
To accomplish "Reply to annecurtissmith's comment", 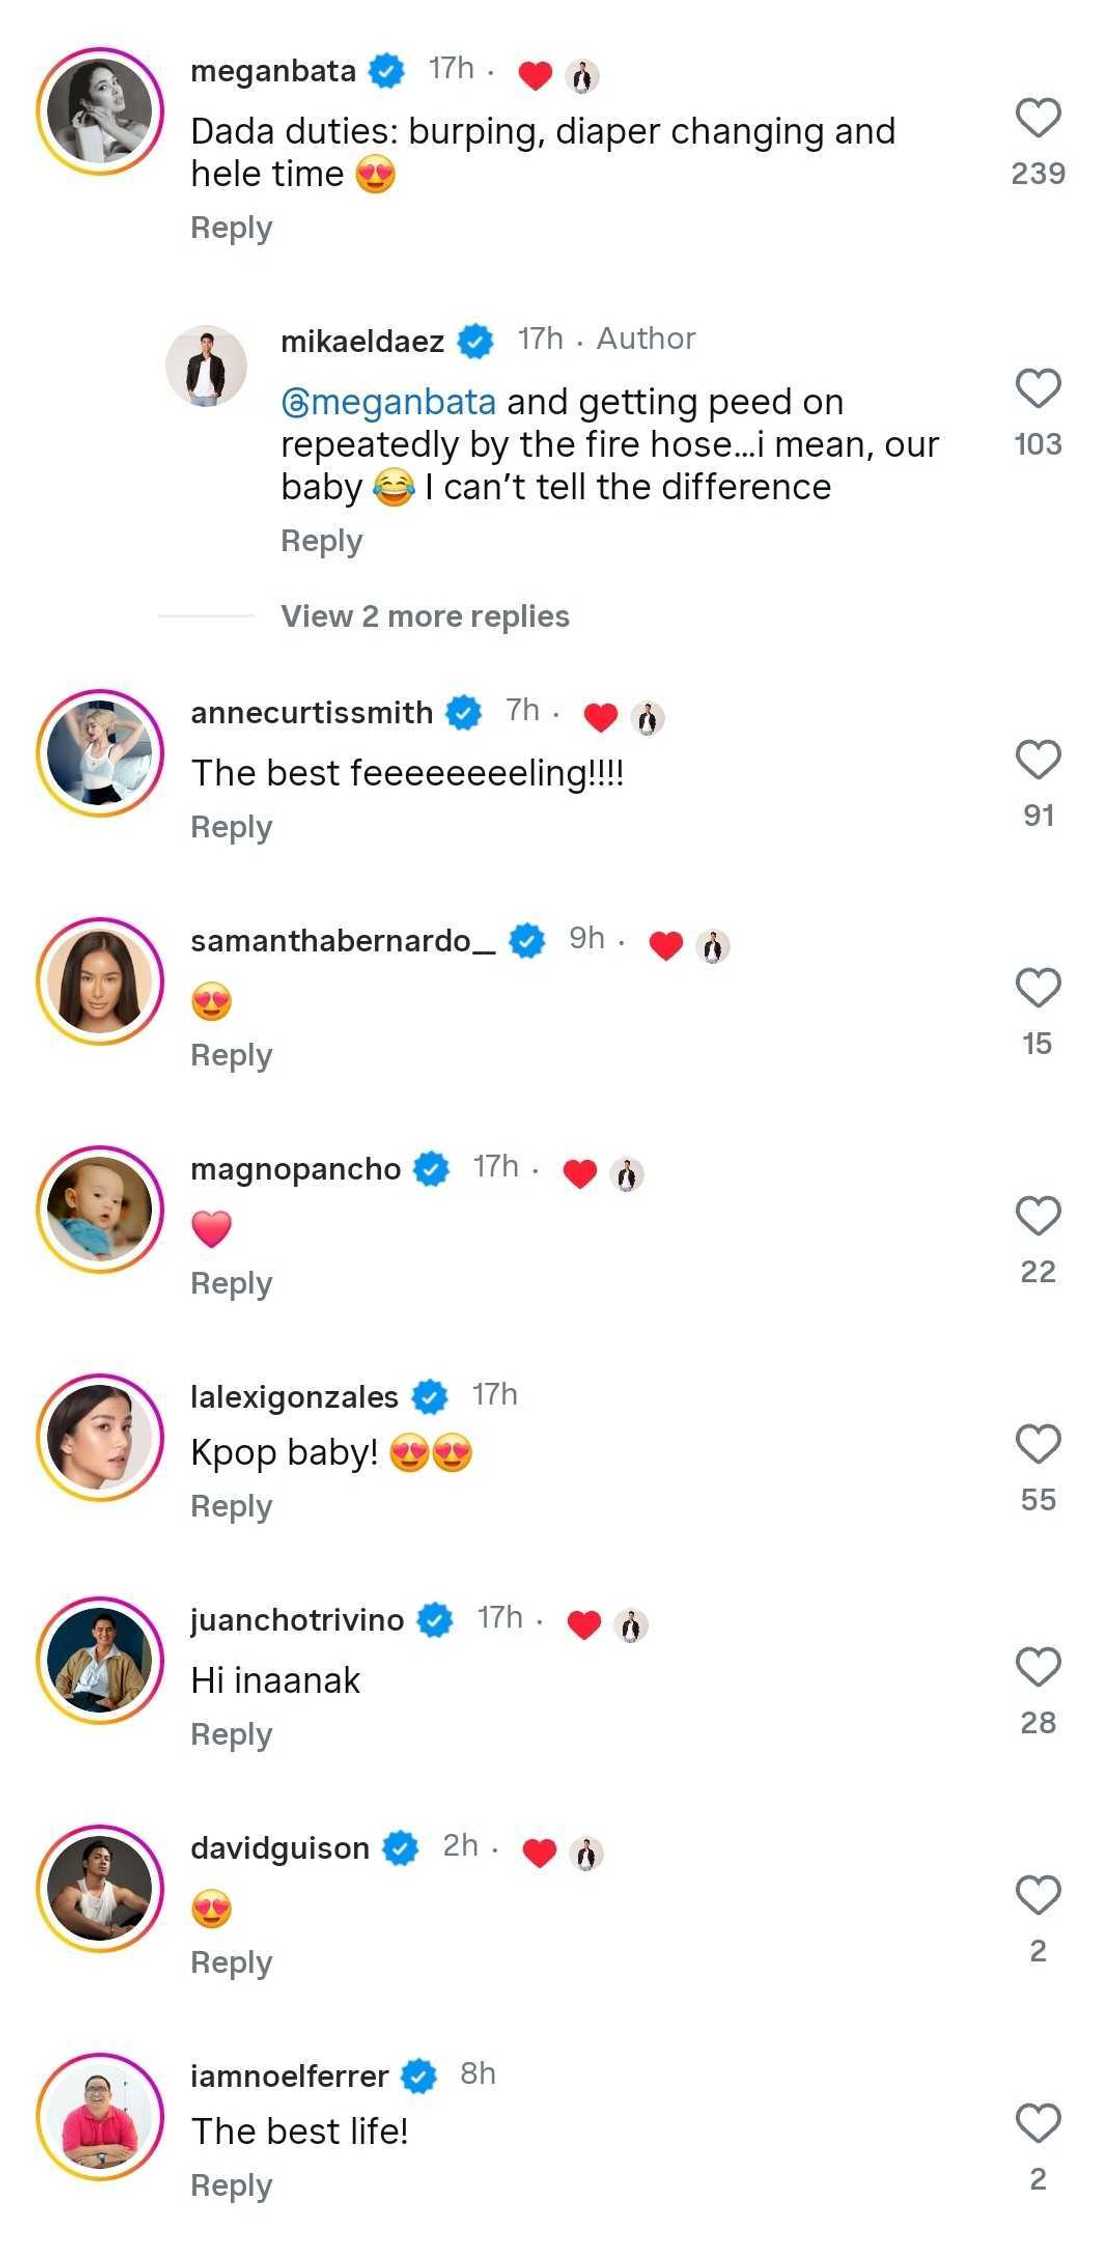I will click(x=231, y=827).
